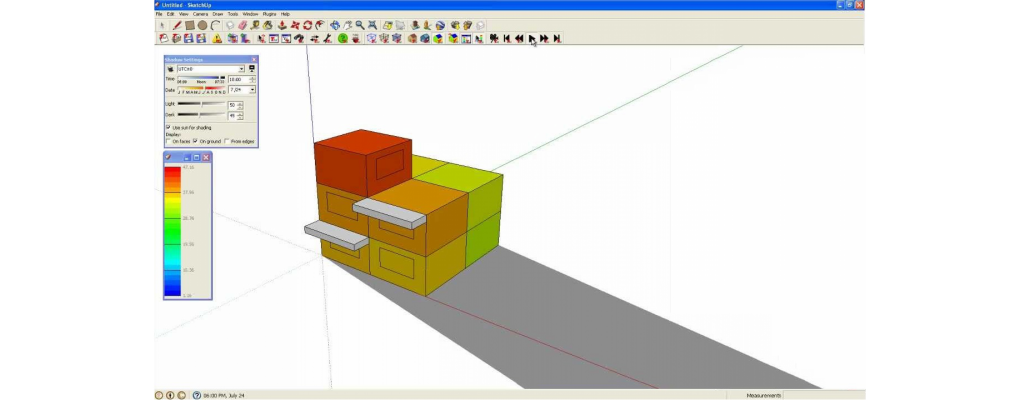The image size is (1020, 400).
Task: Enable 'On faces' shadow display
Action: [168, 141]
